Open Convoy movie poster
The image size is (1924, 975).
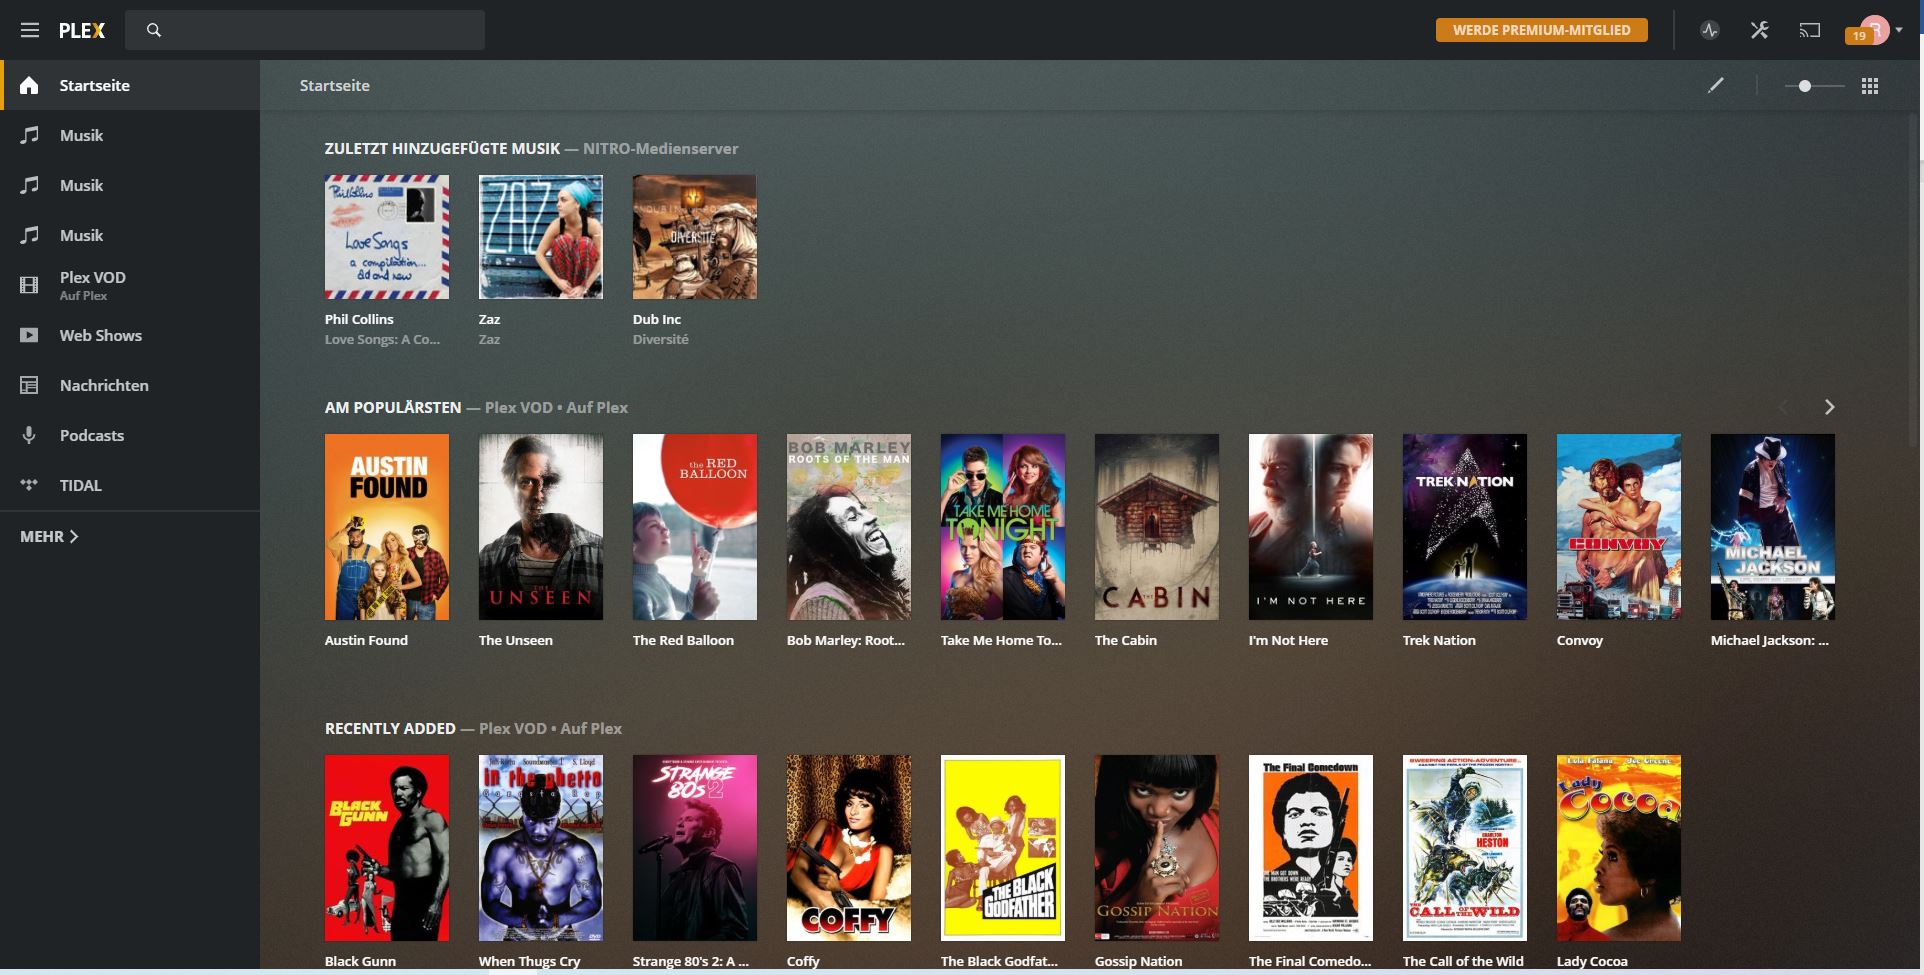[x=1619, y=527]
